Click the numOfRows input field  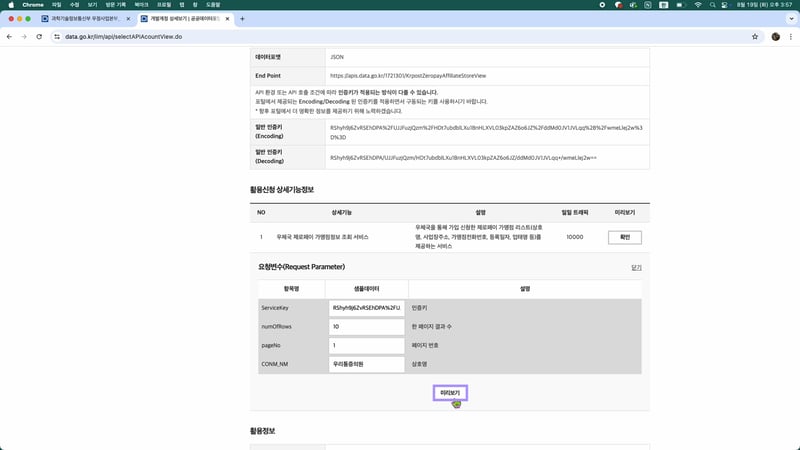[366, 327]
